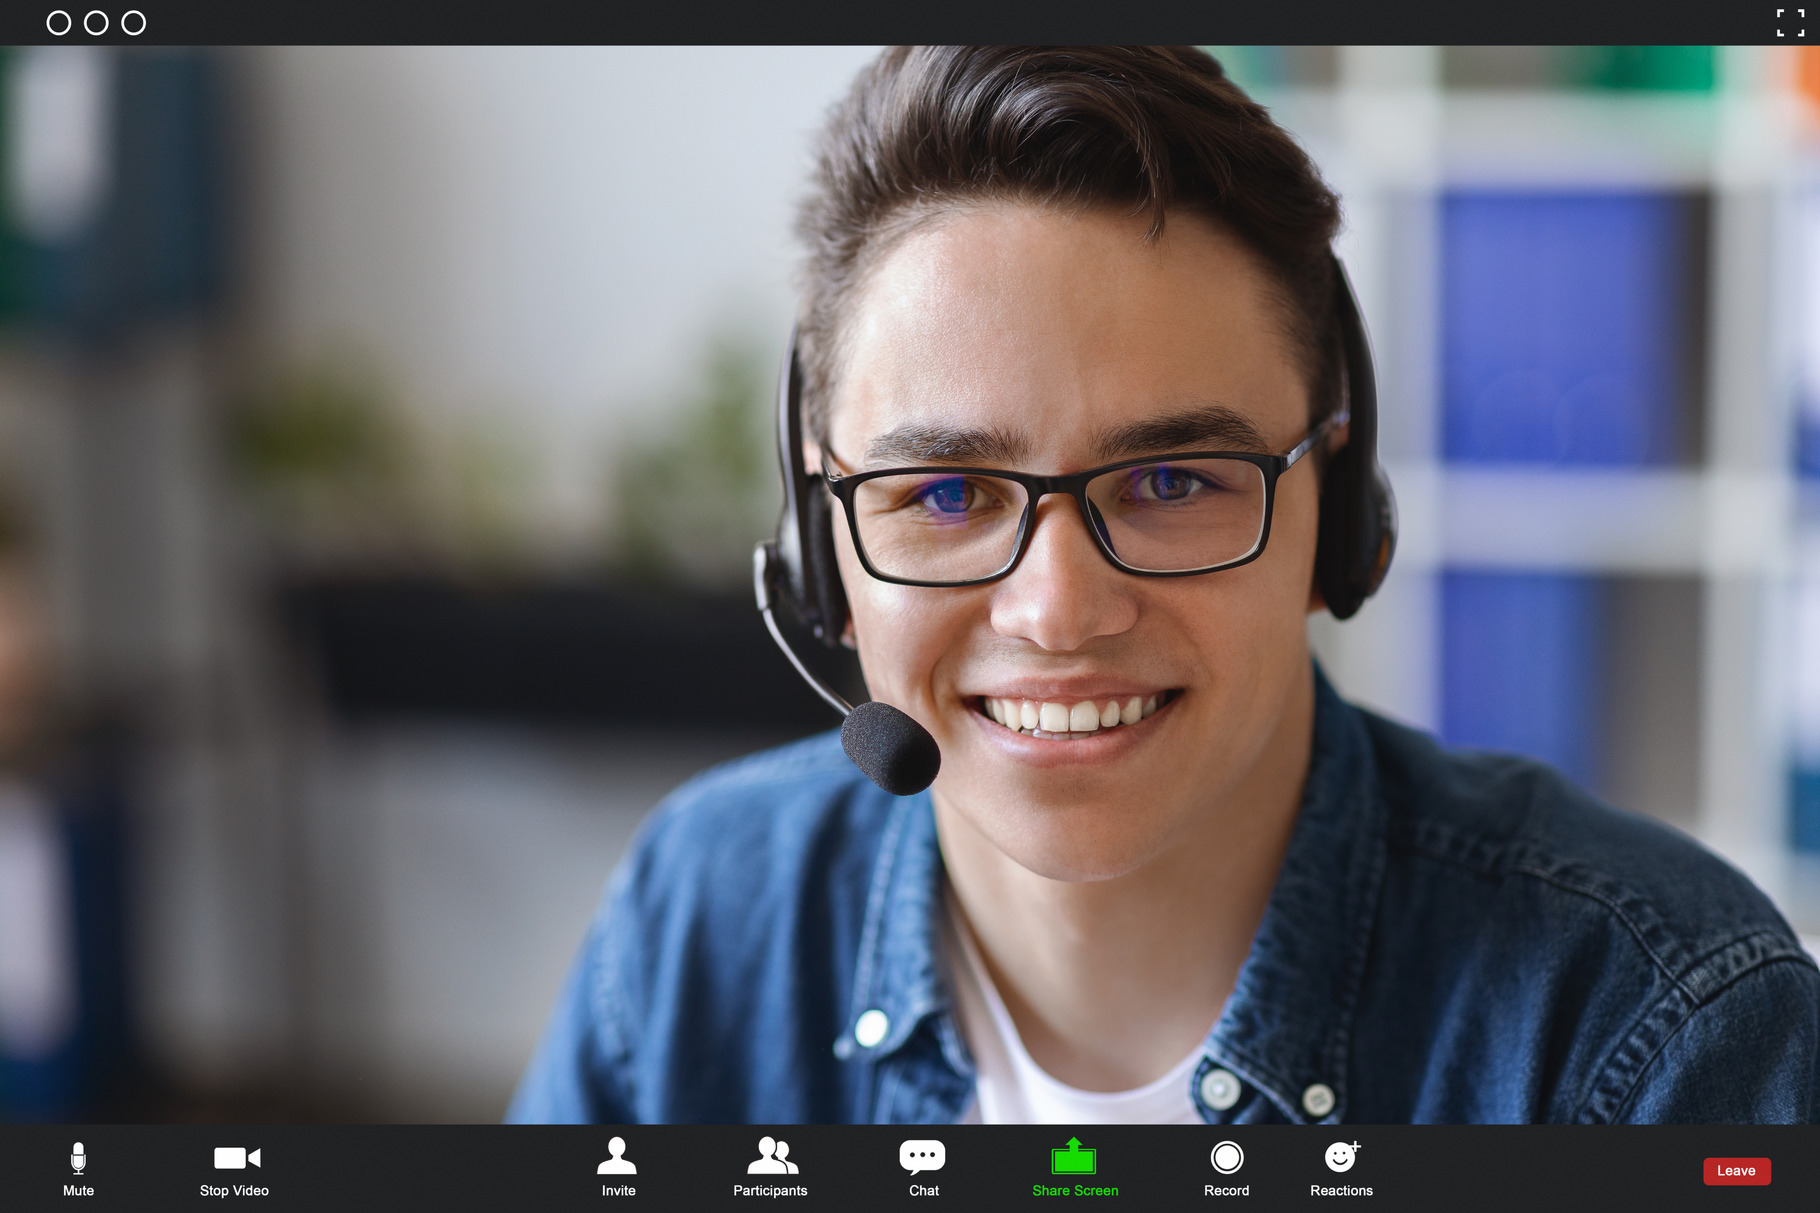
Task: Click the "Mute" text label
Action: click(78, 1190)
